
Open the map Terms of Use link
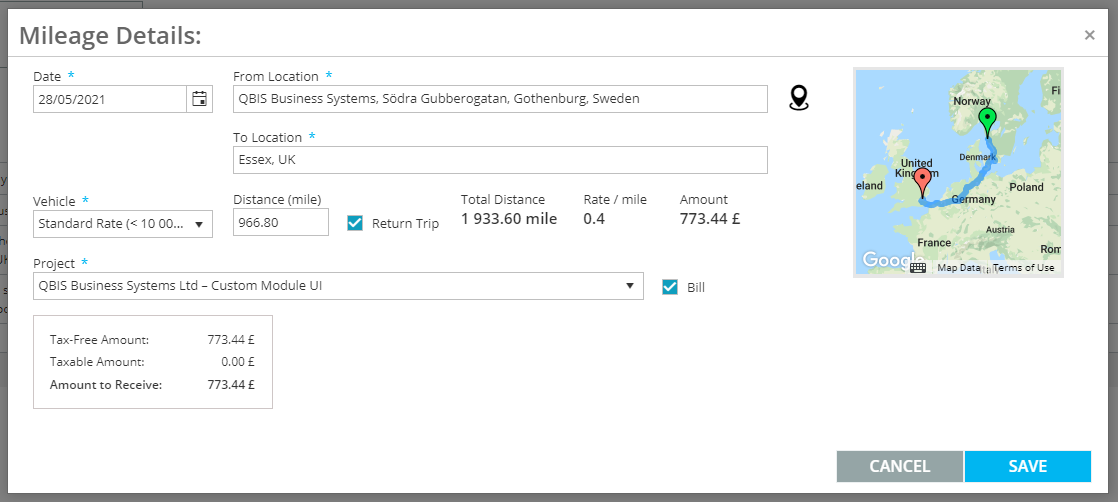click(x=1023, y=268)
